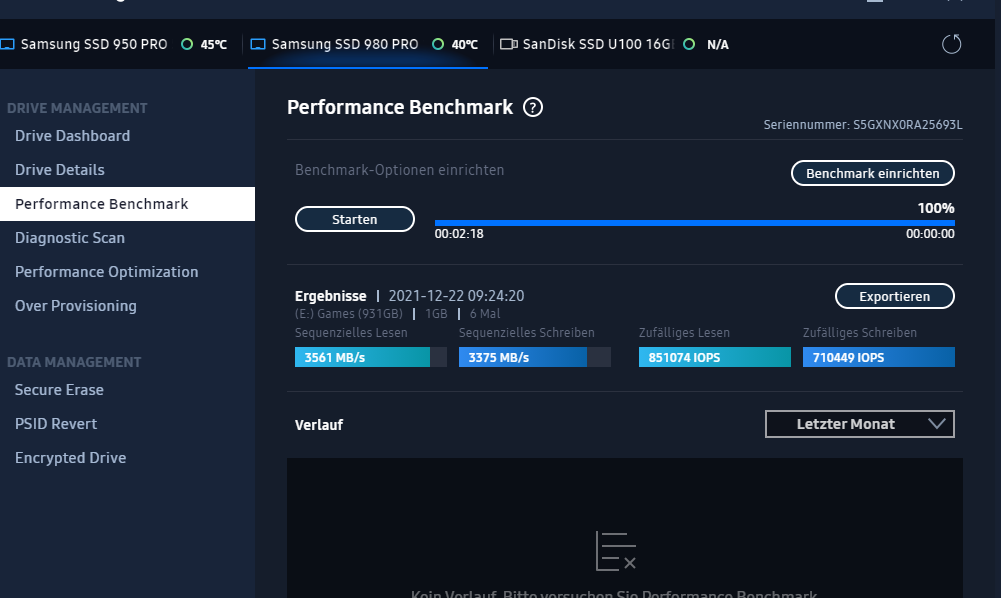Click the result timestamp 2021-12-22 09:24:20
The image size is (1001, 598).
click(456, 296)
